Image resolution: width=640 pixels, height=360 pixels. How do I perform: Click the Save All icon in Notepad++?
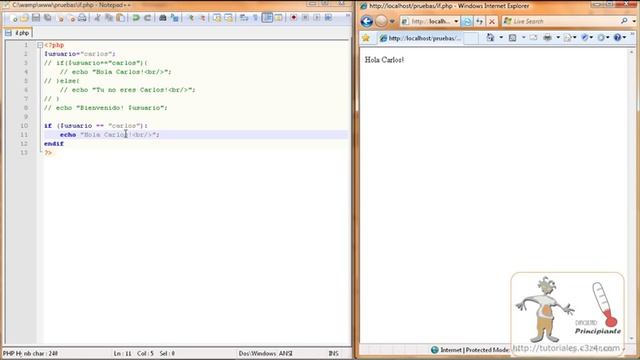click(47, 18)
